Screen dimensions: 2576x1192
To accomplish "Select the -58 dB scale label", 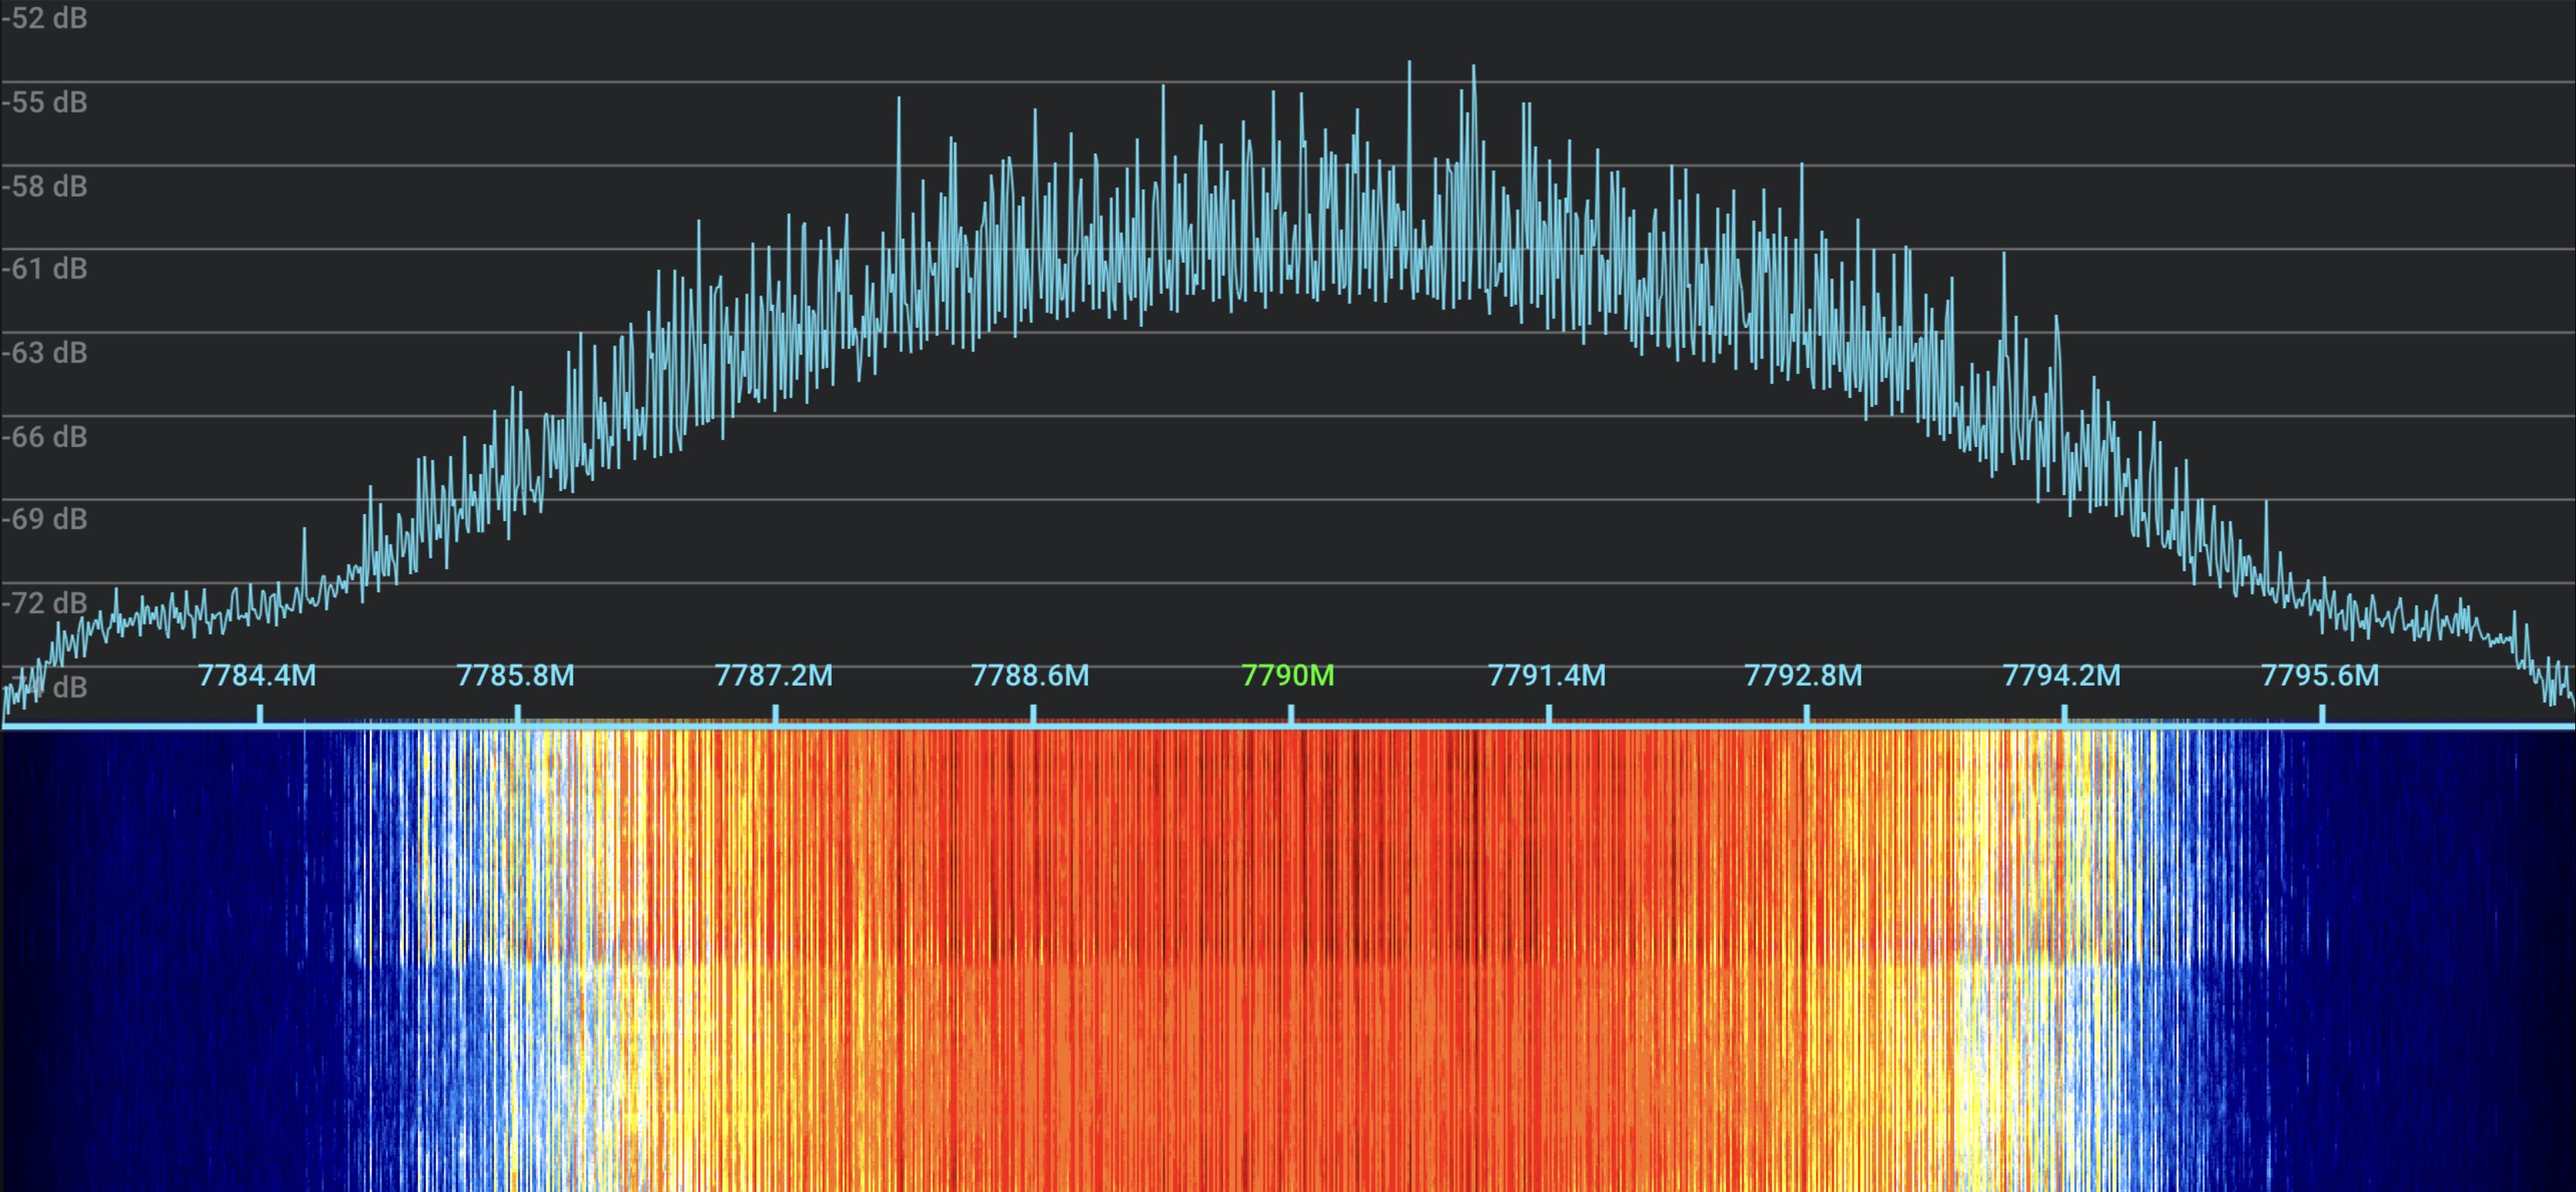I will [x=44, y=186].
